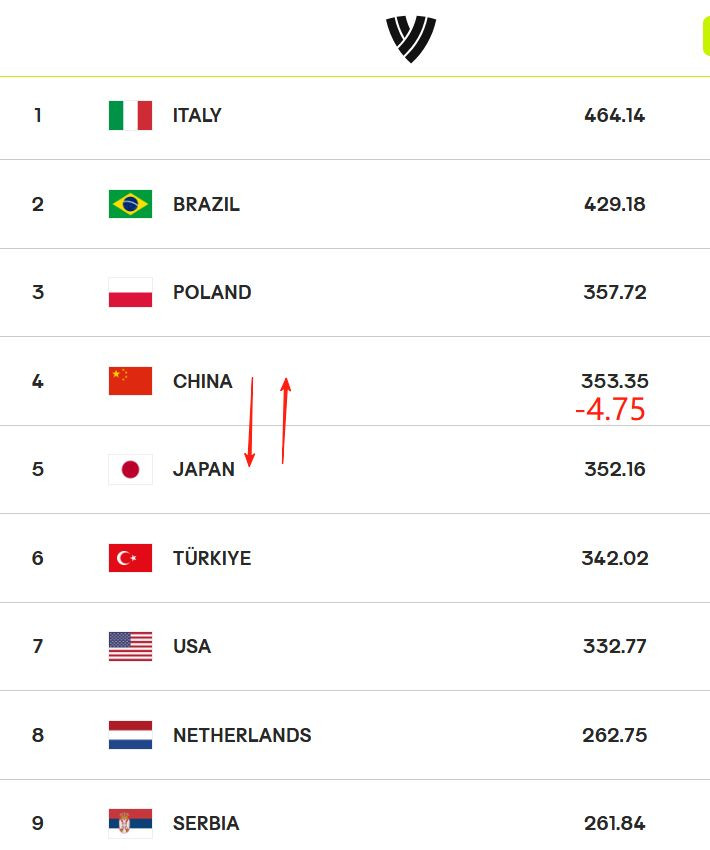Click China's score 353.35
Viewport: 710px width, 850px height.
point(615,381)
